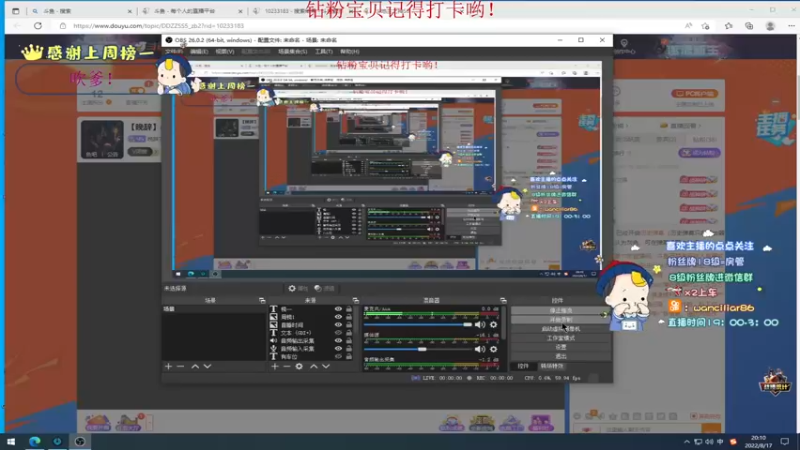Screen dimensions: 800x450
Task: Open OBS Studio from the taskbar
Action: pos(80,441)
